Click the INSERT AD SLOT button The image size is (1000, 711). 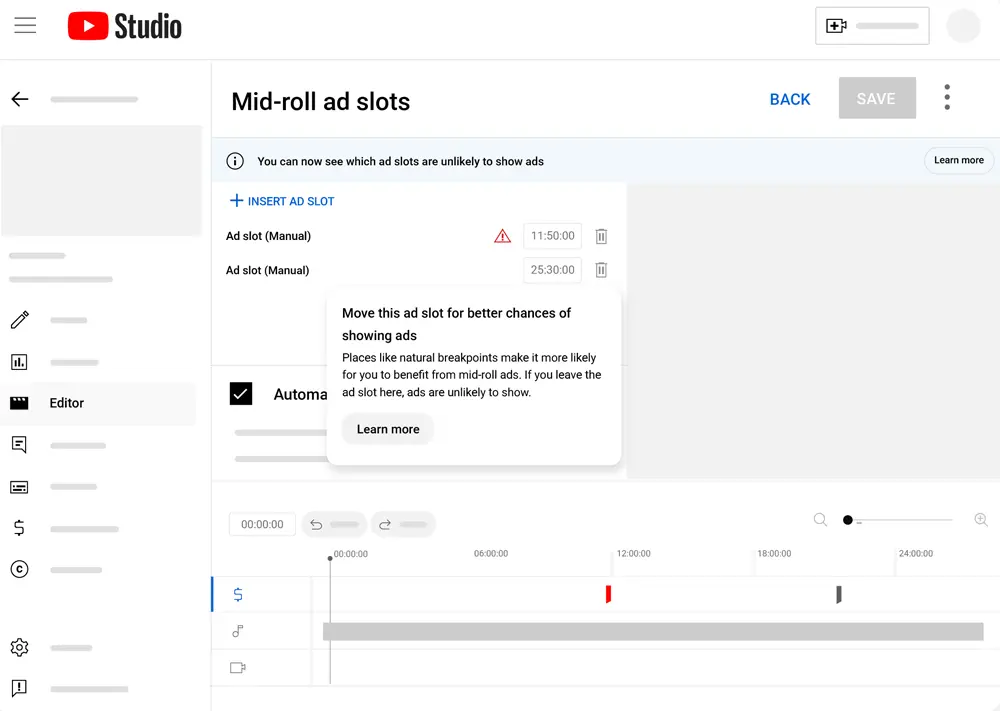coord(281,201)
